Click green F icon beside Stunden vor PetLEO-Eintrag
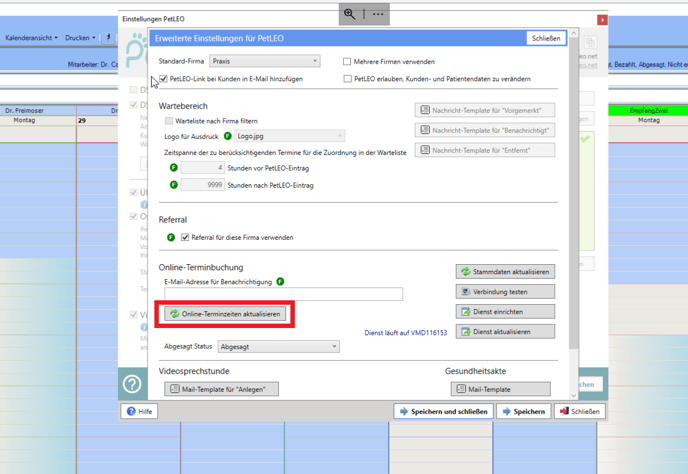This screenshot has height=474, width=688. [x=174, y=168]
